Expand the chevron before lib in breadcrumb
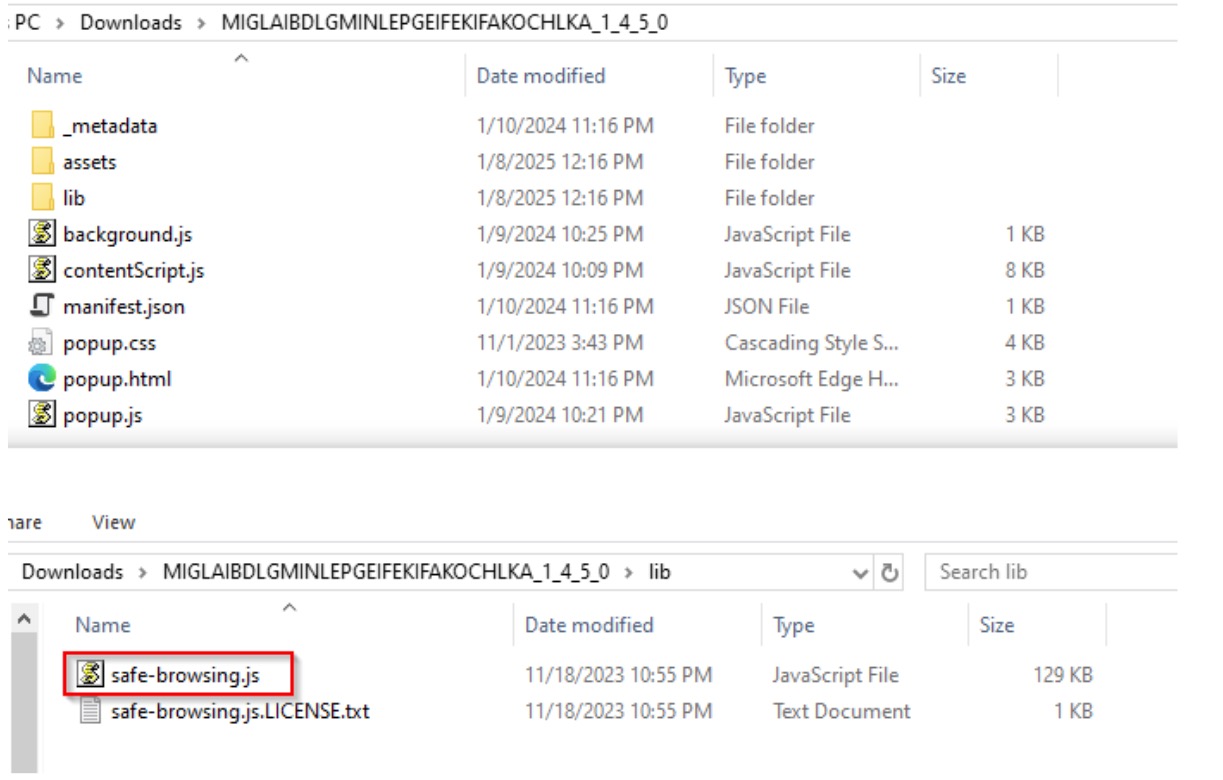Image resolution: width=1223 pixels, height=780 pixels. click(x=630, y=572)
